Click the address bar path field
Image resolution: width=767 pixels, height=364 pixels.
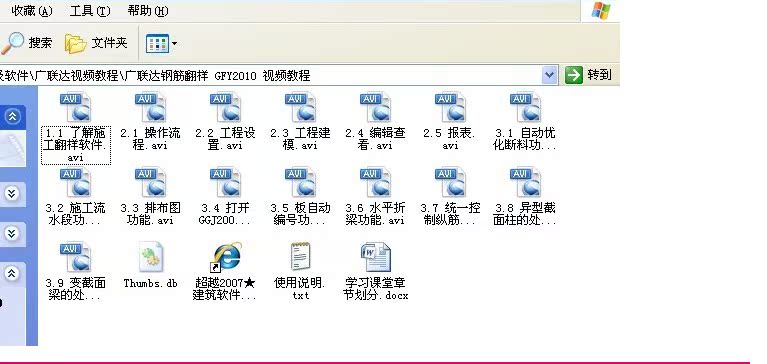[271, 75]
